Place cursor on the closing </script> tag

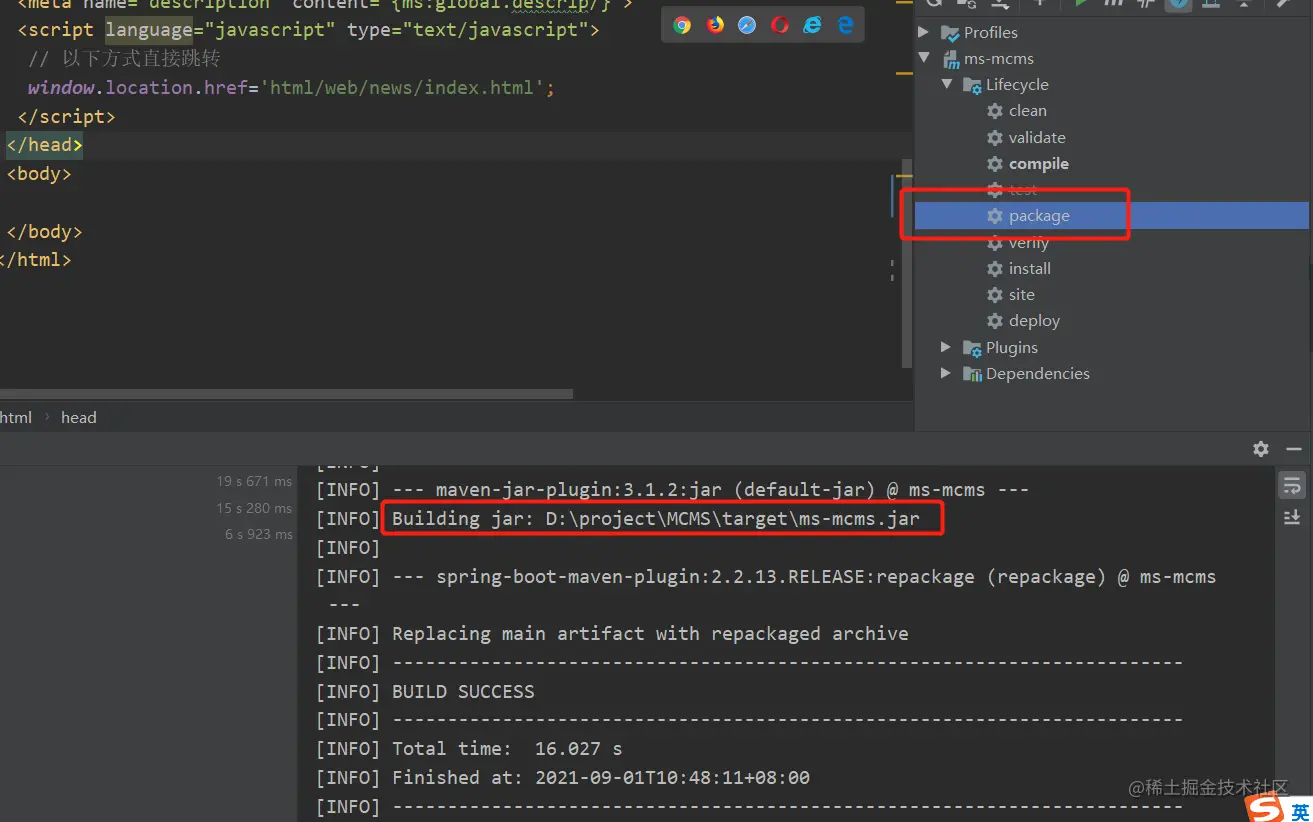point(66,117)
